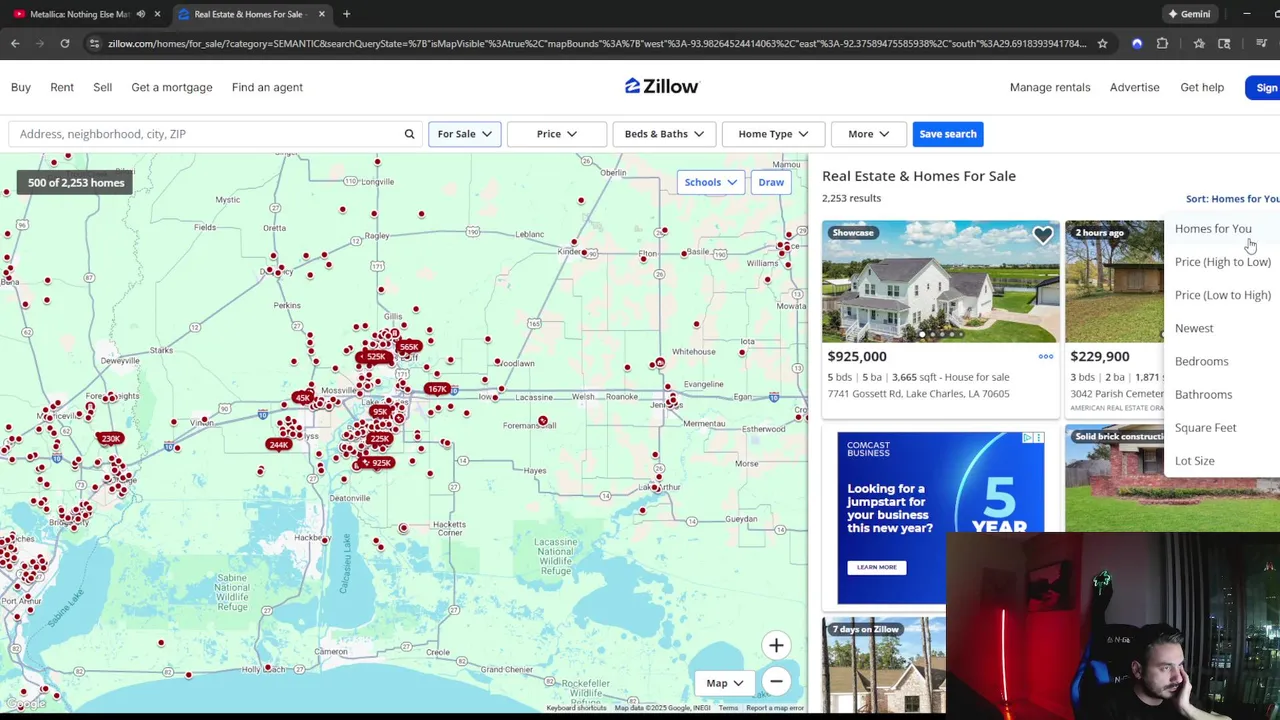Click the blue extension icon in toolbar
This screenshot has height=720, width=1280.
(x=1137, y=43)
